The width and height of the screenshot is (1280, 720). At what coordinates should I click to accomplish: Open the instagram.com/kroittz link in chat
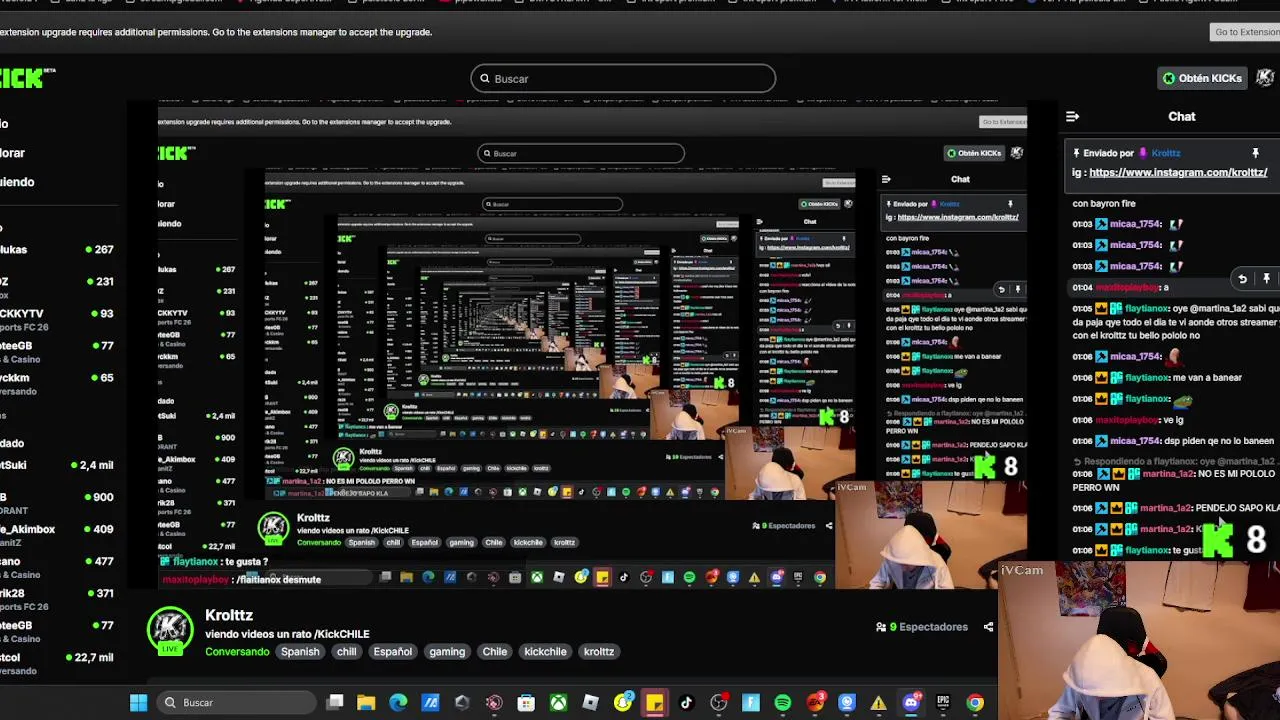[1178, 172]
